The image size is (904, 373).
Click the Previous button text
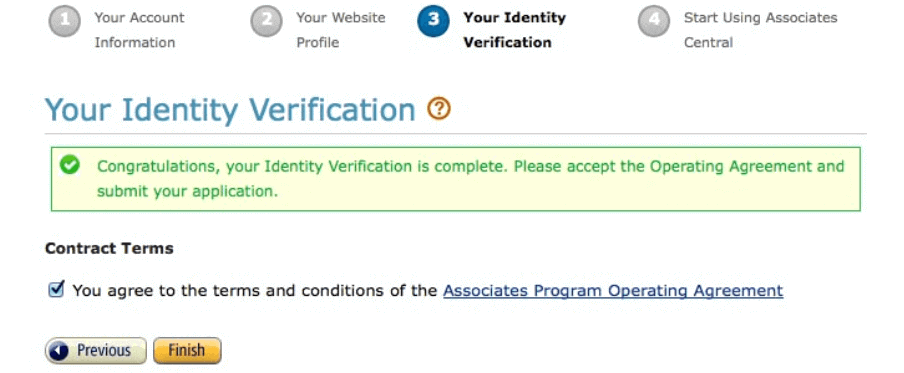click(x=104, y=351)
